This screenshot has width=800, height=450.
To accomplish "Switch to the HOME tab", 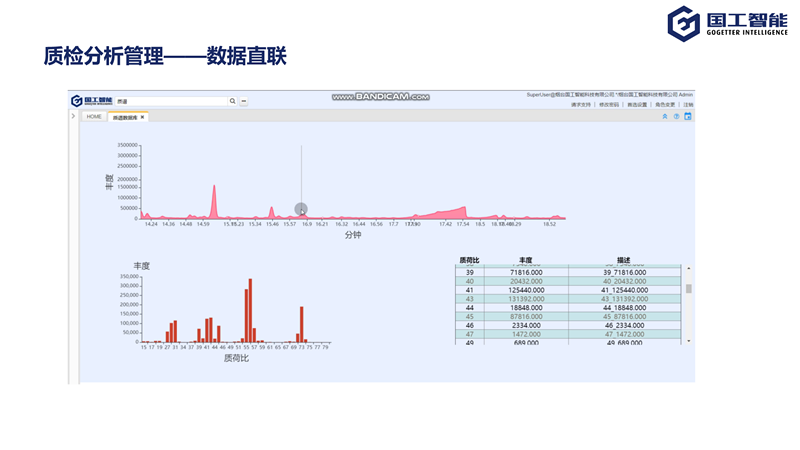I will pos(94,117).
